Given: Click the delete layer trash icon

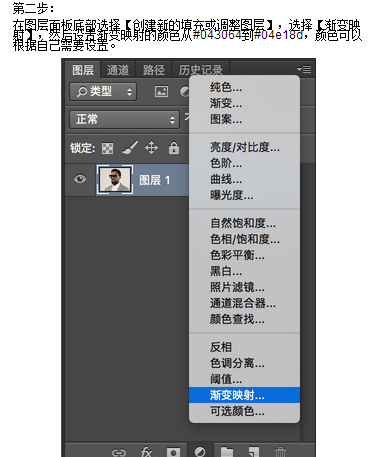Looking at the screenshot, I should point(280,452).
